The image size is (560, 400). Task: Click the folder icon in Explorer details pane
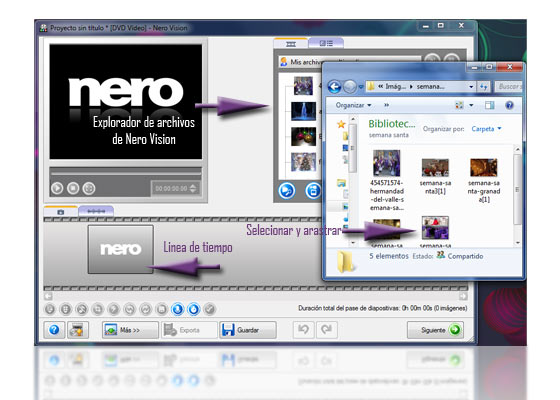[x=345, y=261]
